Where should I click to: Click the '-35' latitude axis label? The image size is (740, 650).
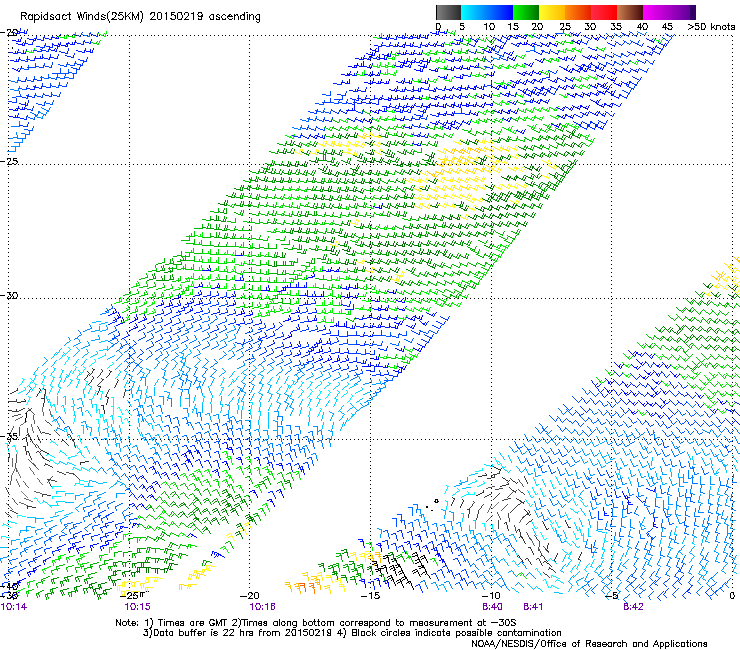(x=9, y=437)
